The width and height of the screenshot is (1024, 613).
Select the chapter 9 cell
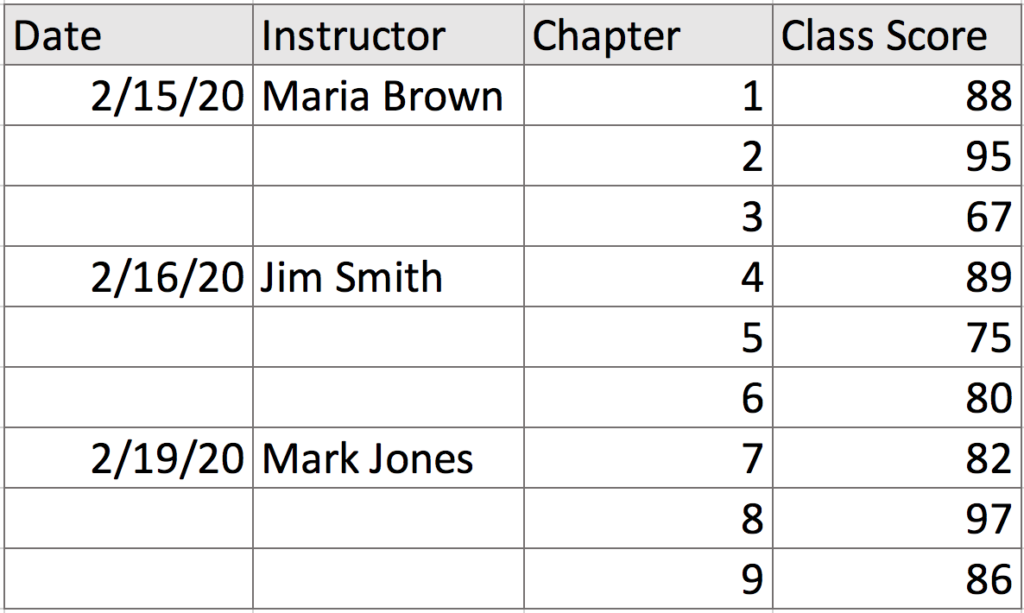647,578
